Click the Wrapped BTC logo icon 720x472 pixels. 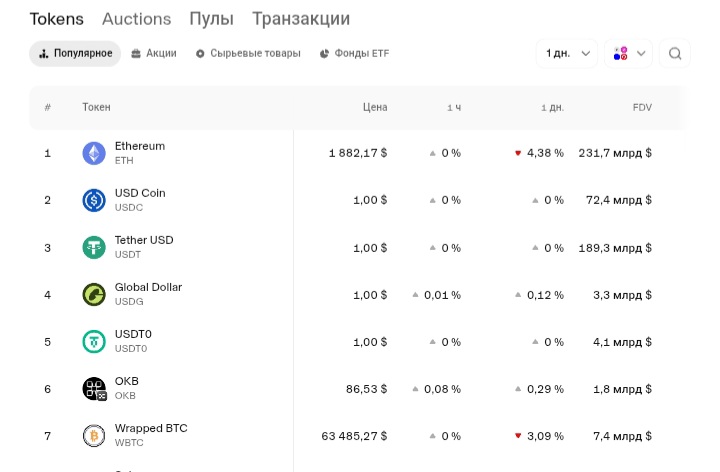94,436
